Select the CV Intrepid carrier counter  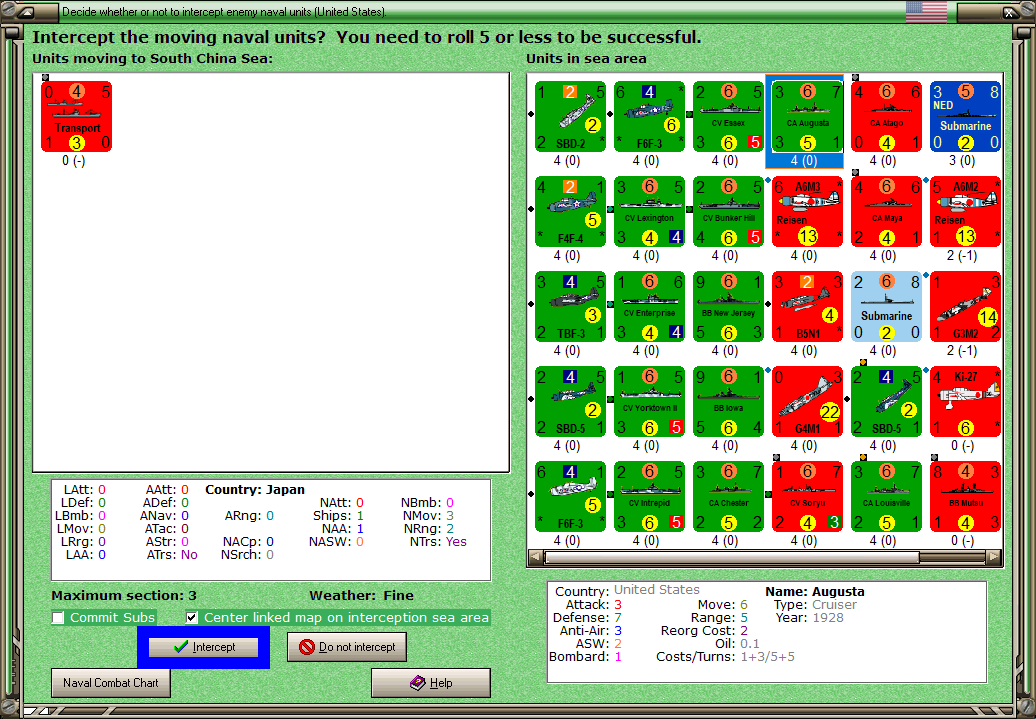point(649,497)
